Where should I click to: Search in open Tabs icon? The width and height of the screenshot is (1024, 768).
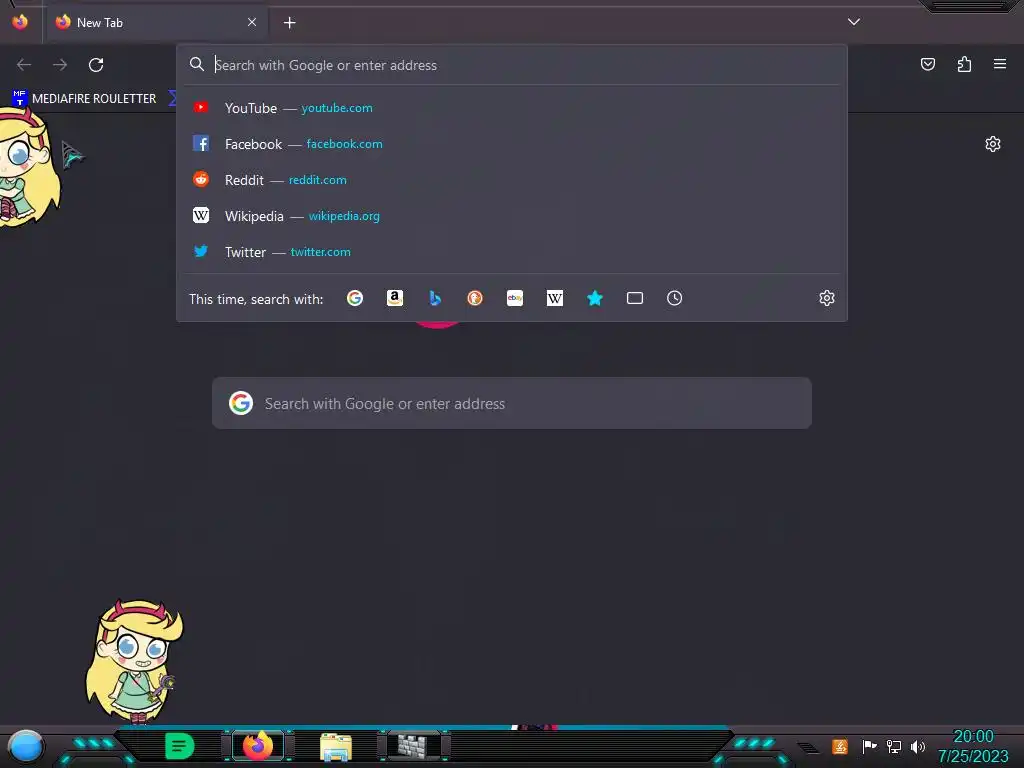pos(635,298)
